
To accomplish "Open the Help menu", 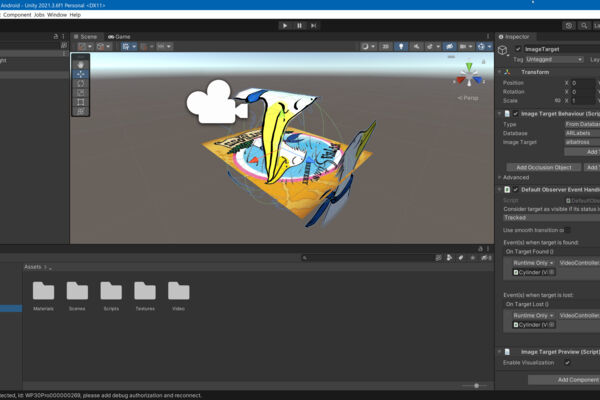I will (75, 15).
